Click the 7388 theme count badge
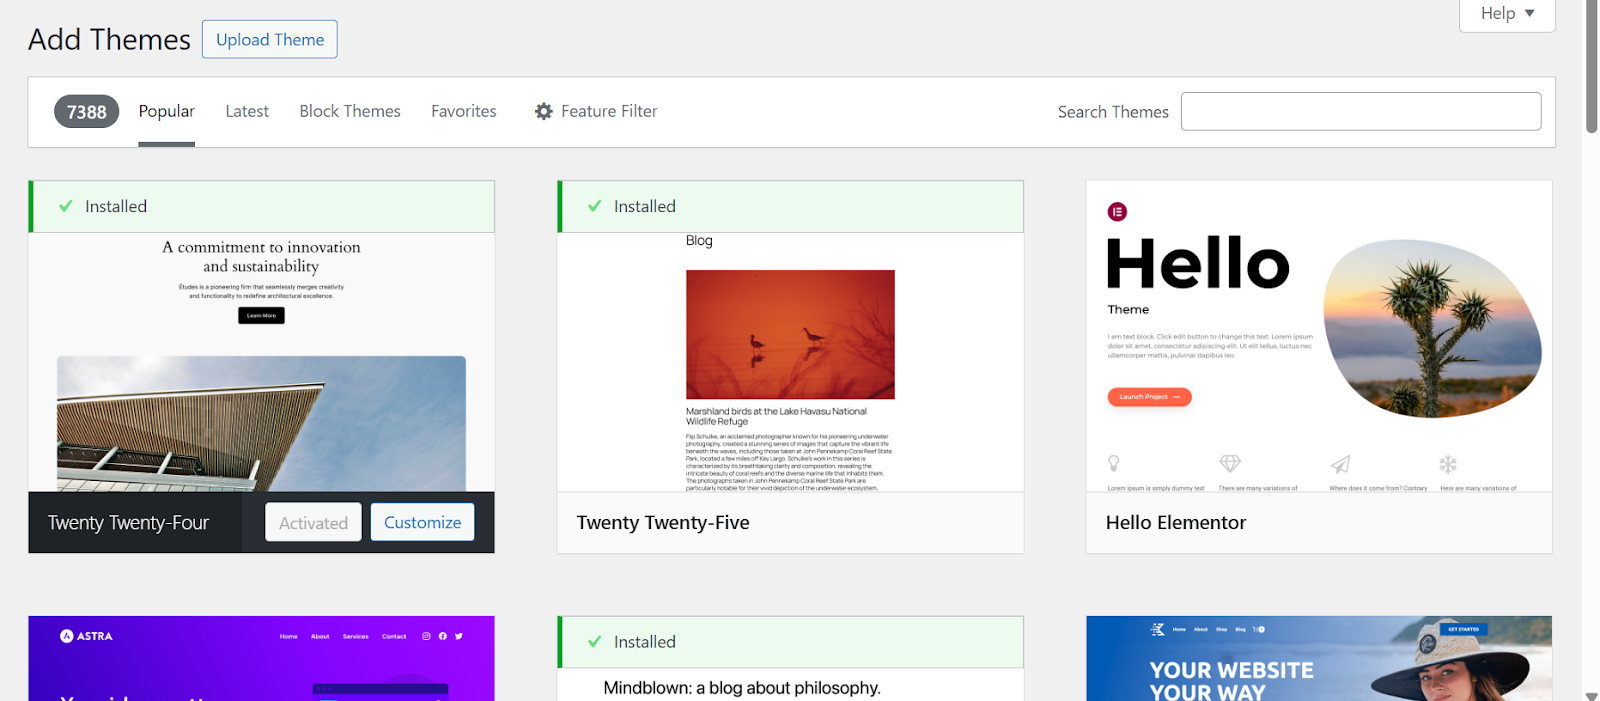Image resolution: width=1600 pixels, height=701 pixels. pyautogui.click(x=87, y=112)
